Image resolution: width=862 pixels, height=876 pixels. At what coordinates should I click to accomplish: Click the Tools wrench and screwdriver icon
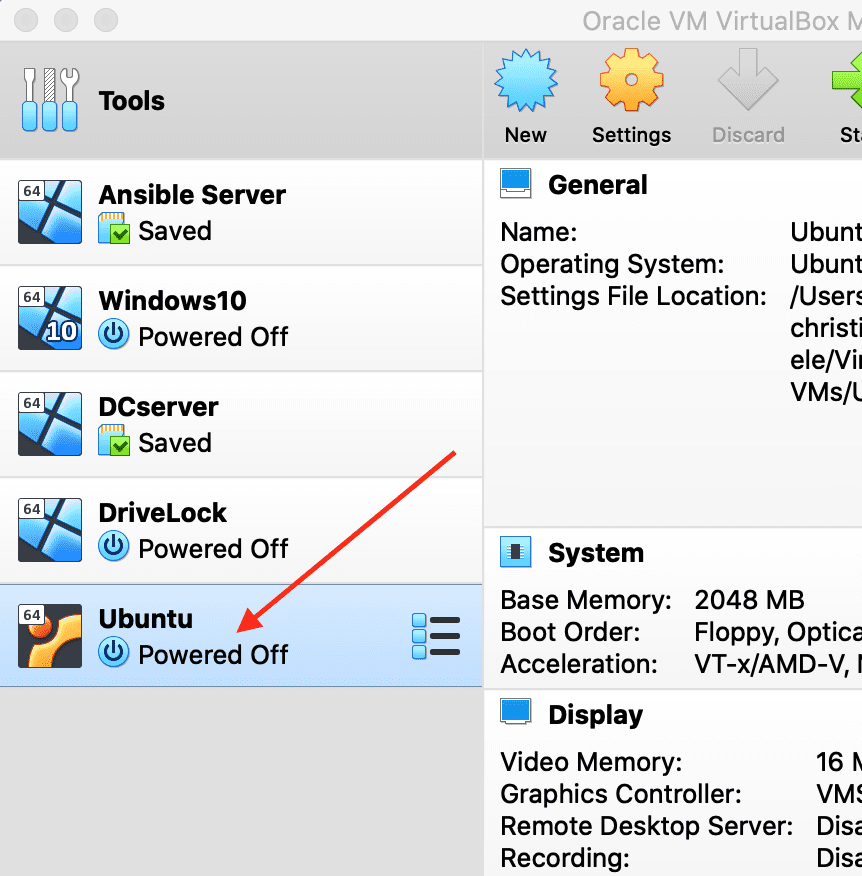pos(50,100)
